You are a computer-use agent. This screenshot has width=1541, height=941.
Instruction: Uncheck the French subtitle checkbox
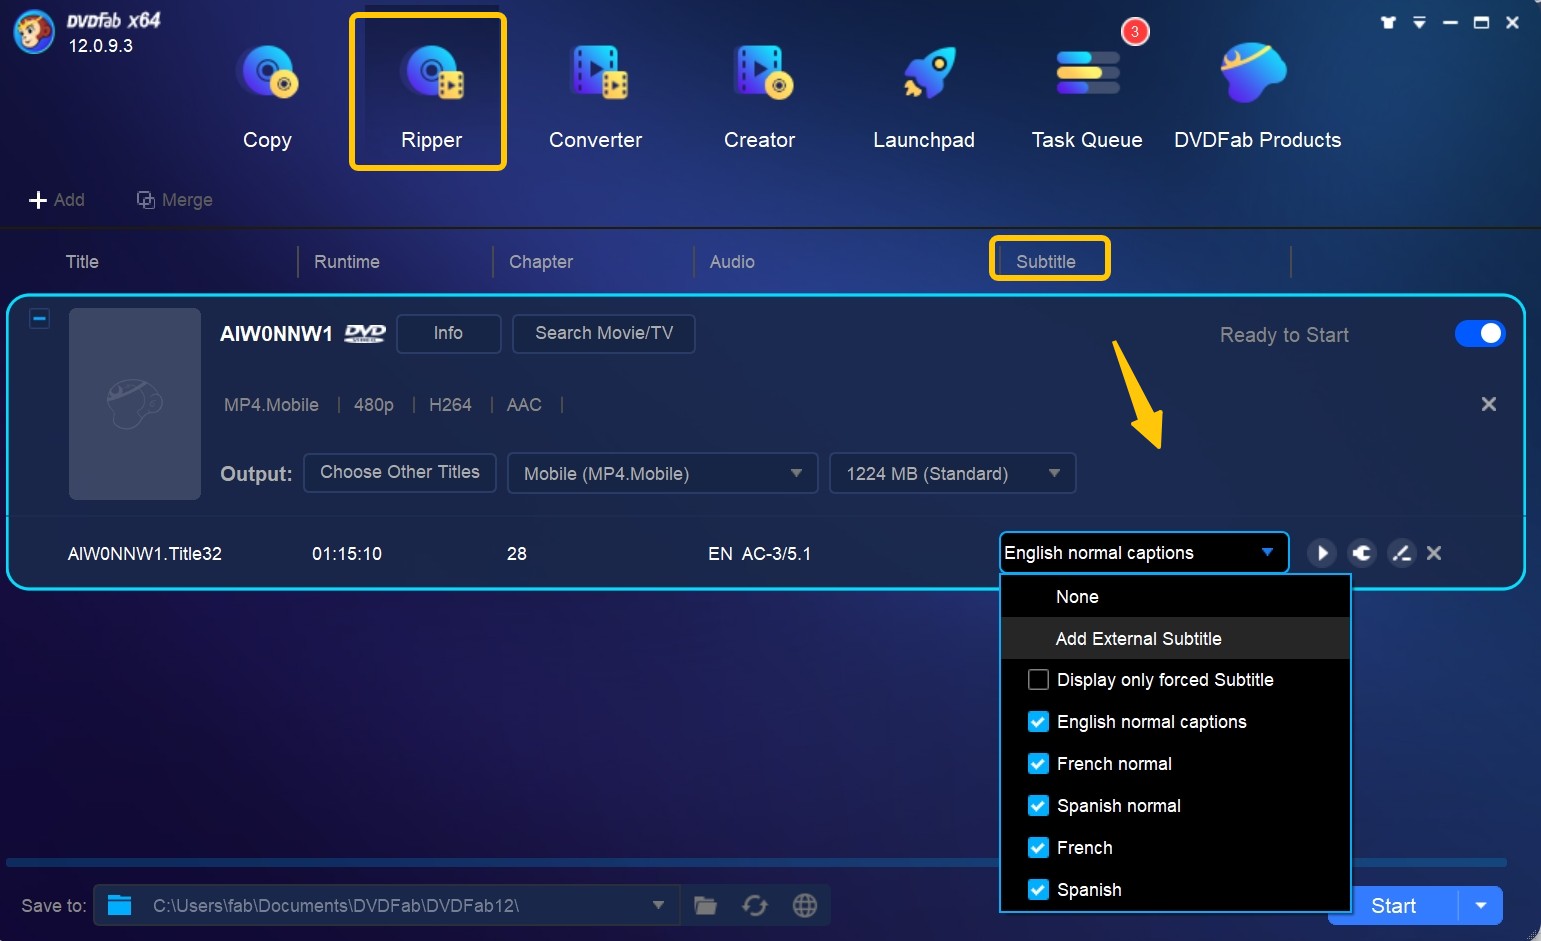(1039, 848)
